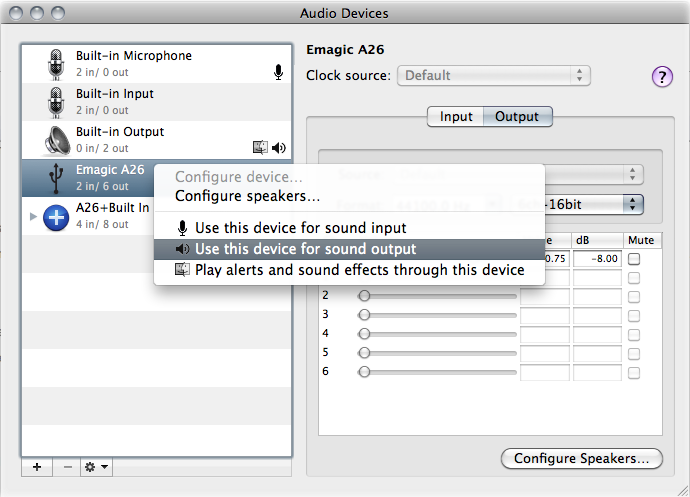Open the Clock source dropdown
690x497 pixels.
pos(494,76)
